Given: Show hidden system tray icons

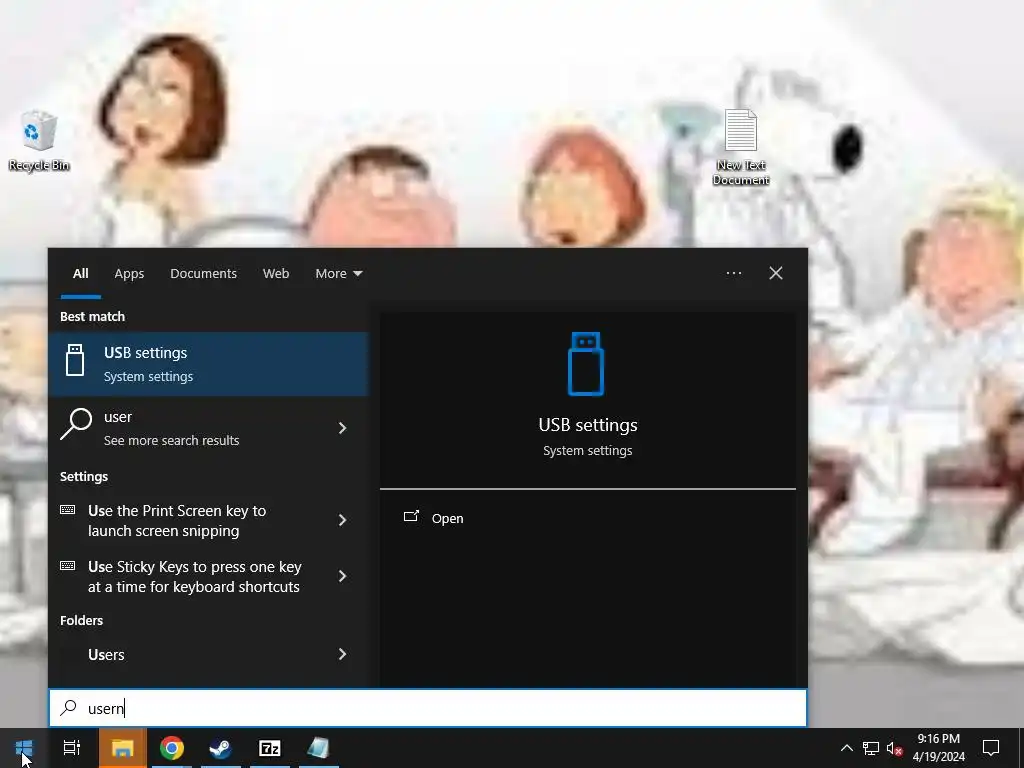Looking at the screenshot, I should tap(846, 748).
